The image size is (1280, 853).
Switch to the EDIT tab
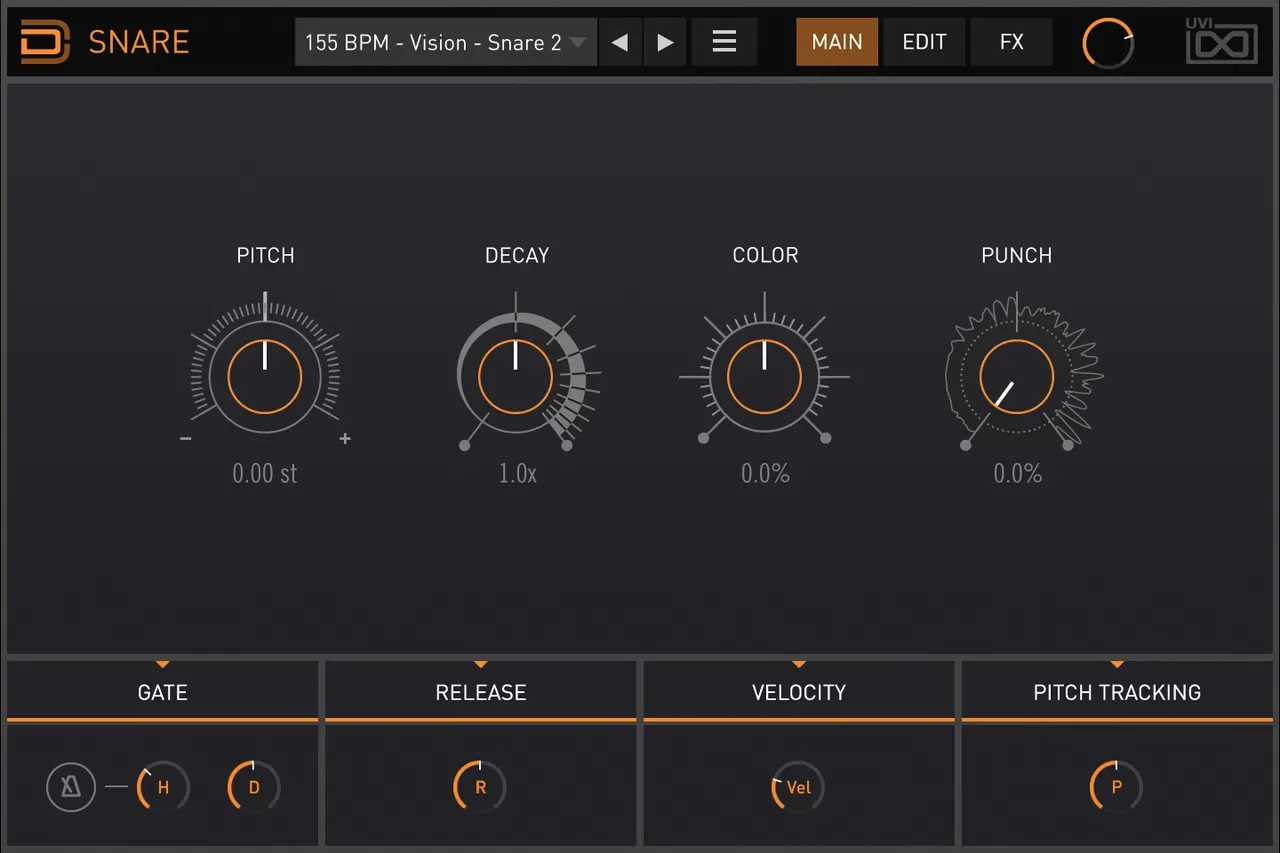924,42
